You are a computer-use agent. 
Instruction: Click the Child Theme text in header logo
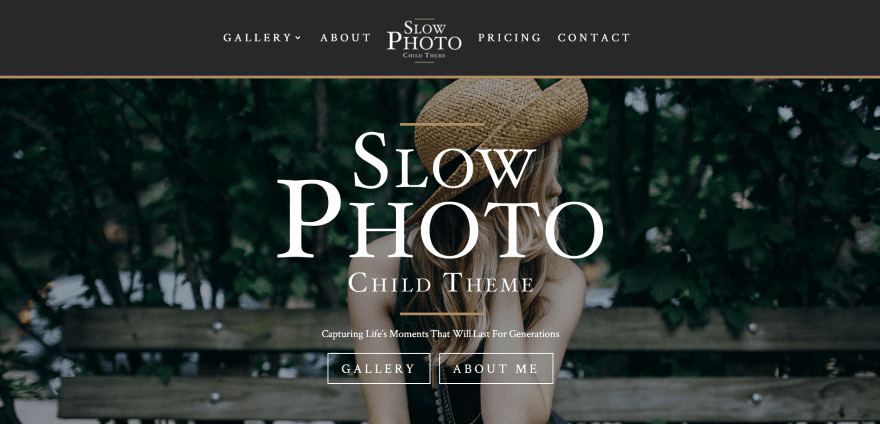coord(424,56)
